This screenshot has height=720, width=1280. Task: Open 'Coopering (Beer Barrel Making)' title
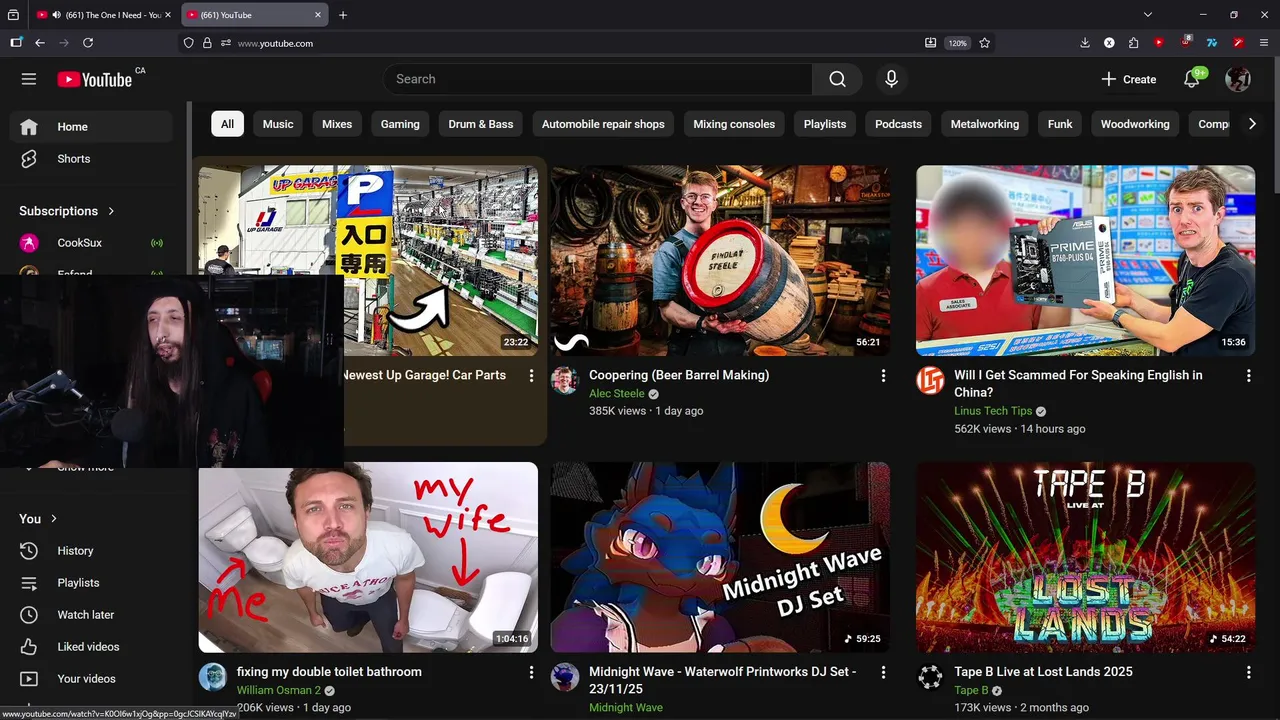679,375
